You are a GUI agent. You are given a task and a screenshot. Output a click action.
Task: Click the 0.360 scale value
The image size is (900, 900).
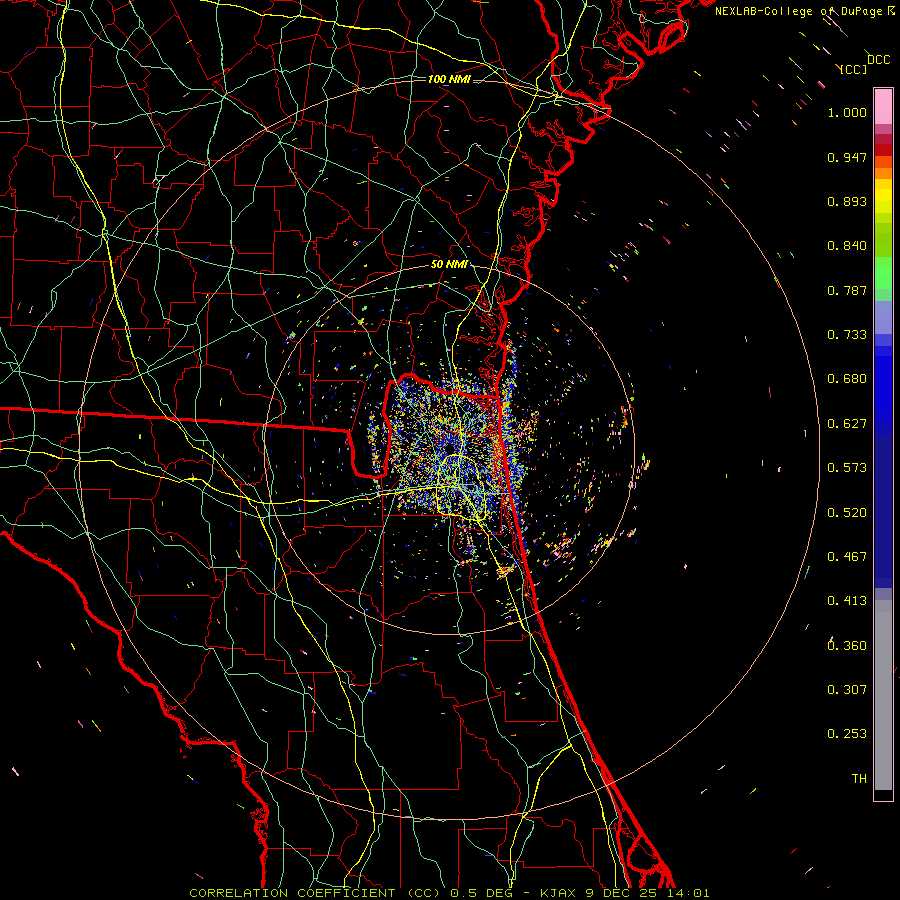click(x=847, y=646)
